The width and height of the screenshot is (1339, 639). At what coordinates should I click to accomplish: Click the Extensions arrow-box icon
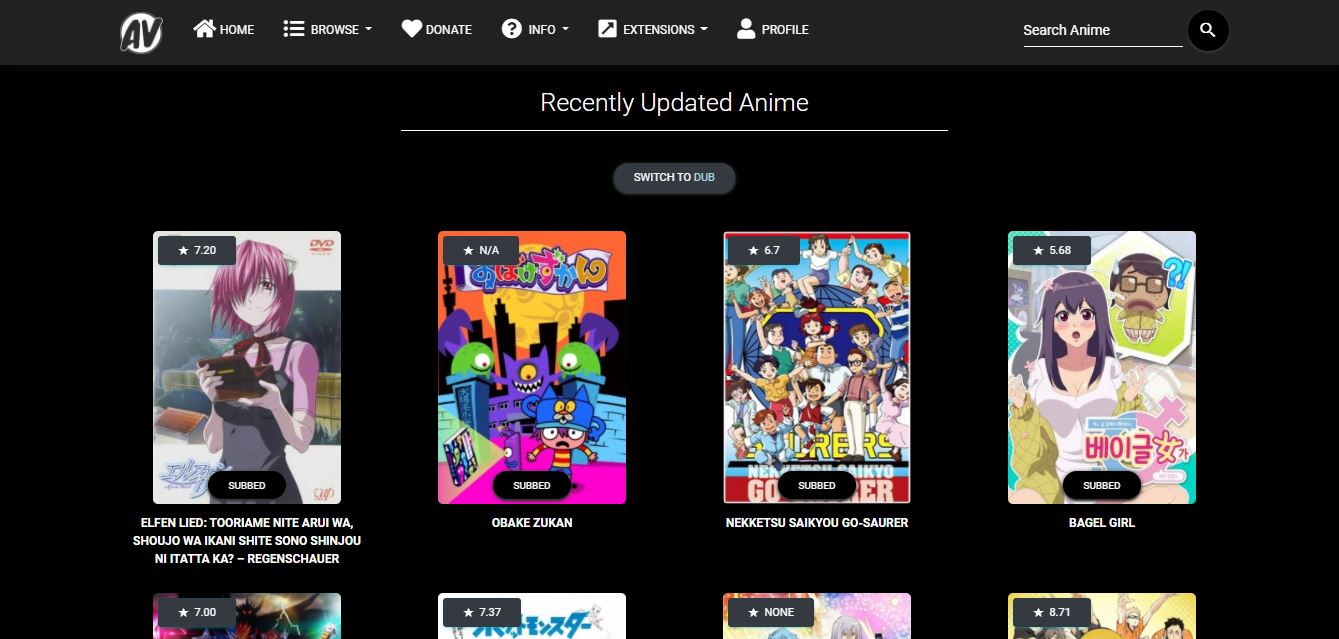tap(607, 29)
